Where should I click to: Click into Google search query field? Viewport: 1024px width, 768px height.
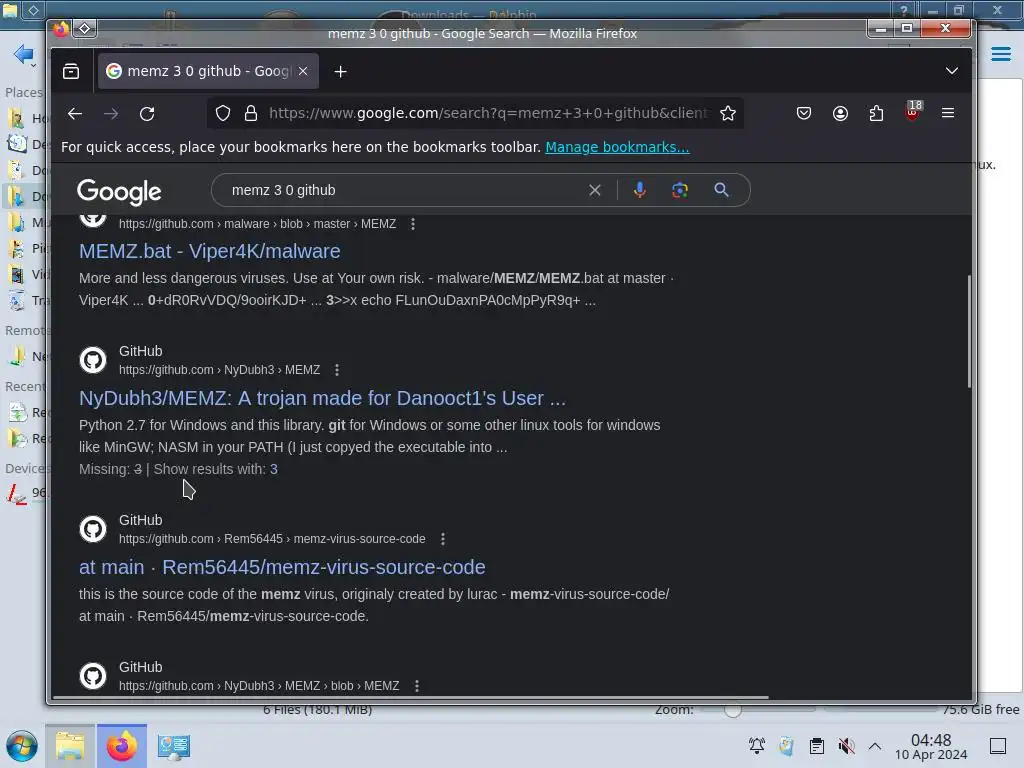[405, 190]
